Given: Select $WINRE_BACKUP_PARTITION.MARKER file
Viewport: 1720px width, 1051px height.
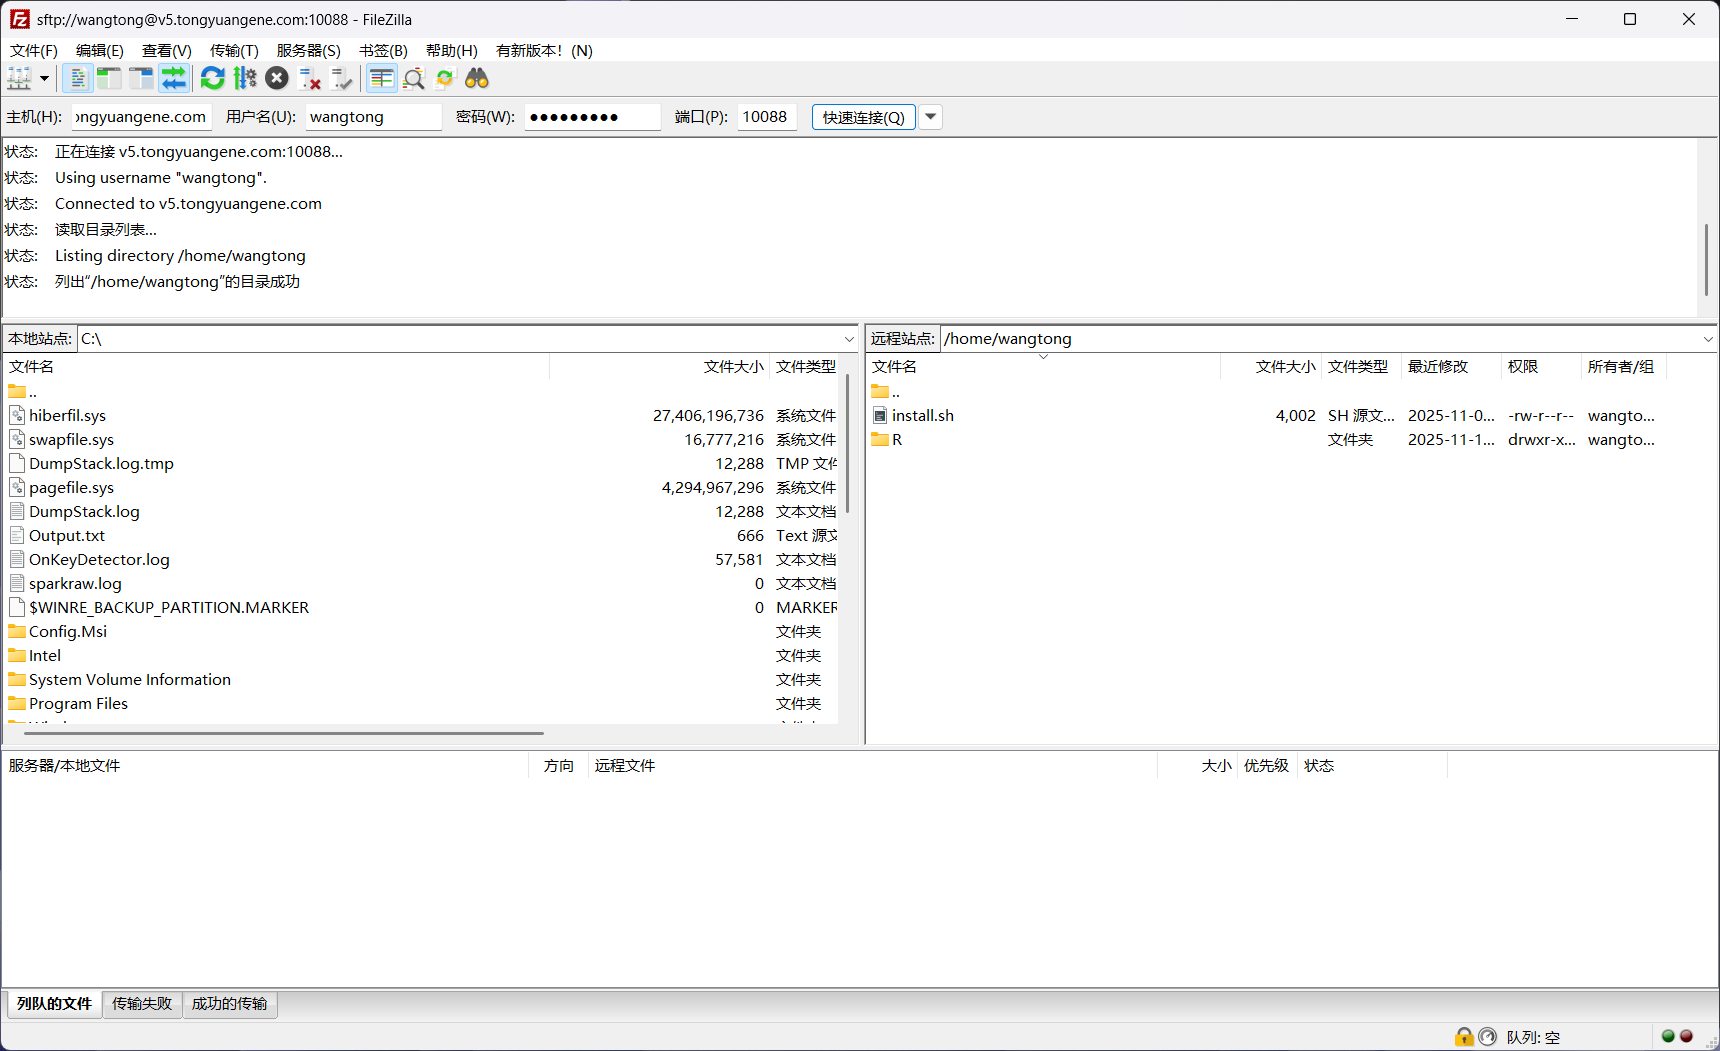Looking at the screenshot, I should (169, 608).
